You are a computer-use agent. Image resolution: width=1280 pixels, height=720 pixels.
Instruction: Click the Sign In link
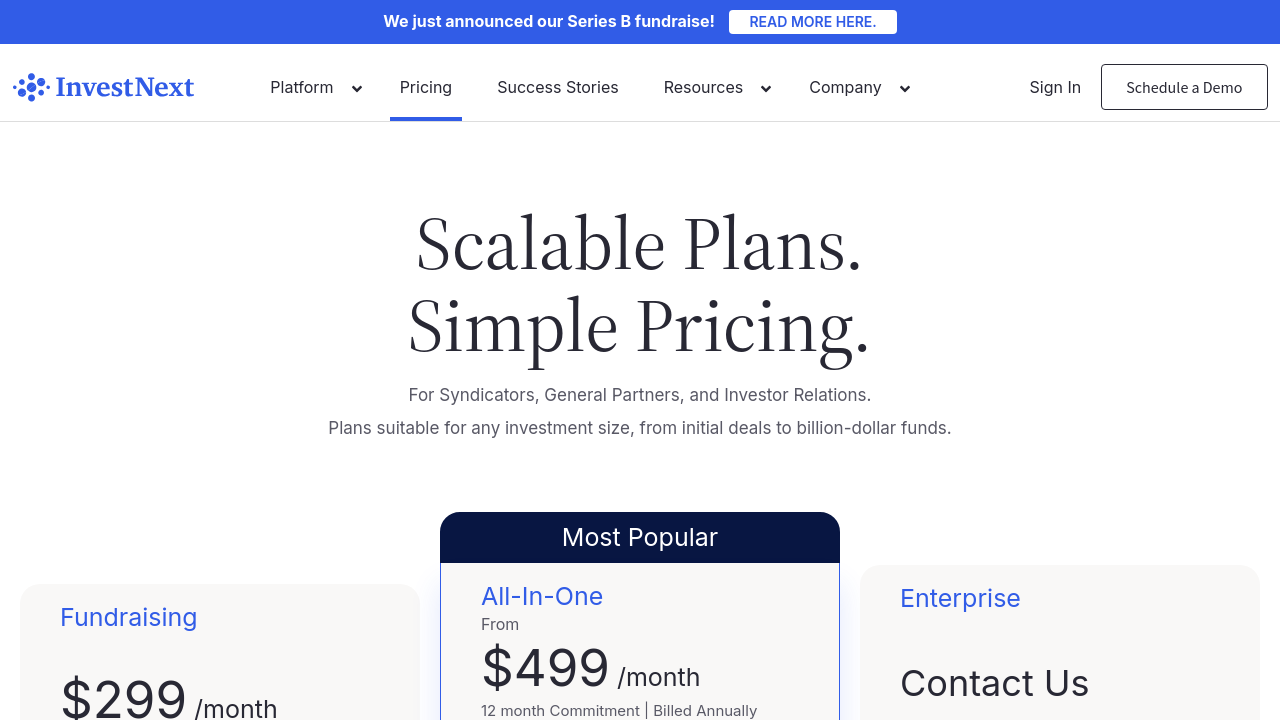coord(1055,88)
